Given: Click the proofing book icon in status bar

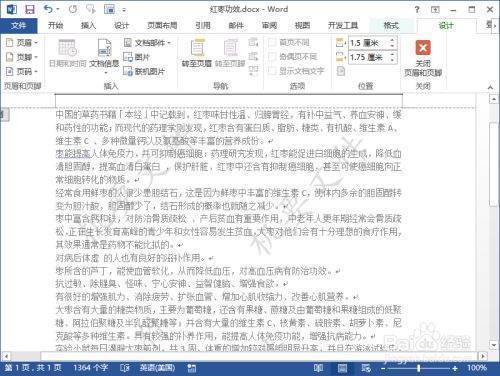Looking at the screenshot, I should pyautogui.click(x=125, y=368).
